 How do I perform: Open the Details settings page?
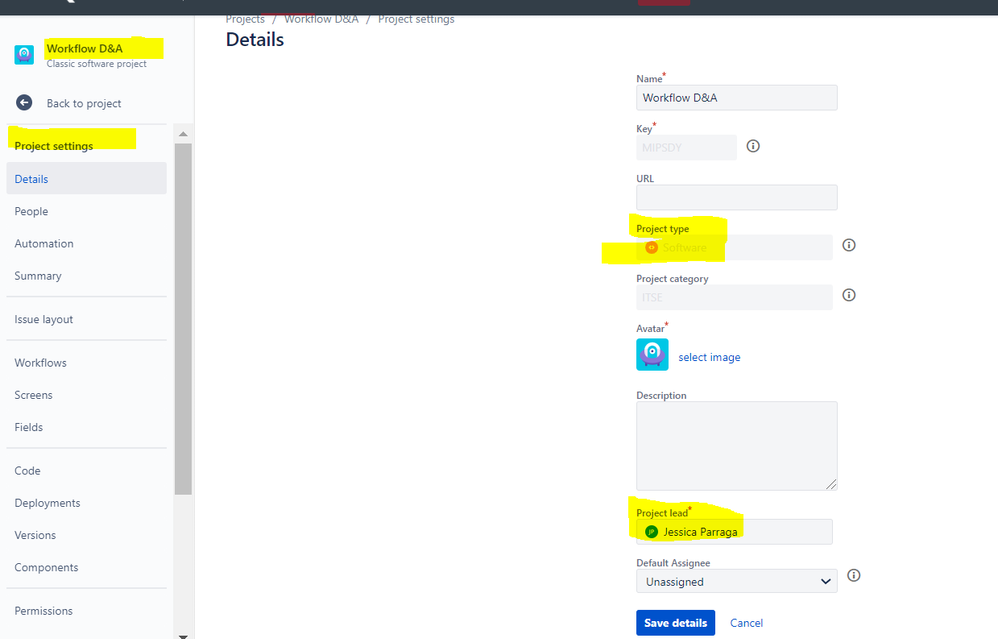click(x=87, y=178)
